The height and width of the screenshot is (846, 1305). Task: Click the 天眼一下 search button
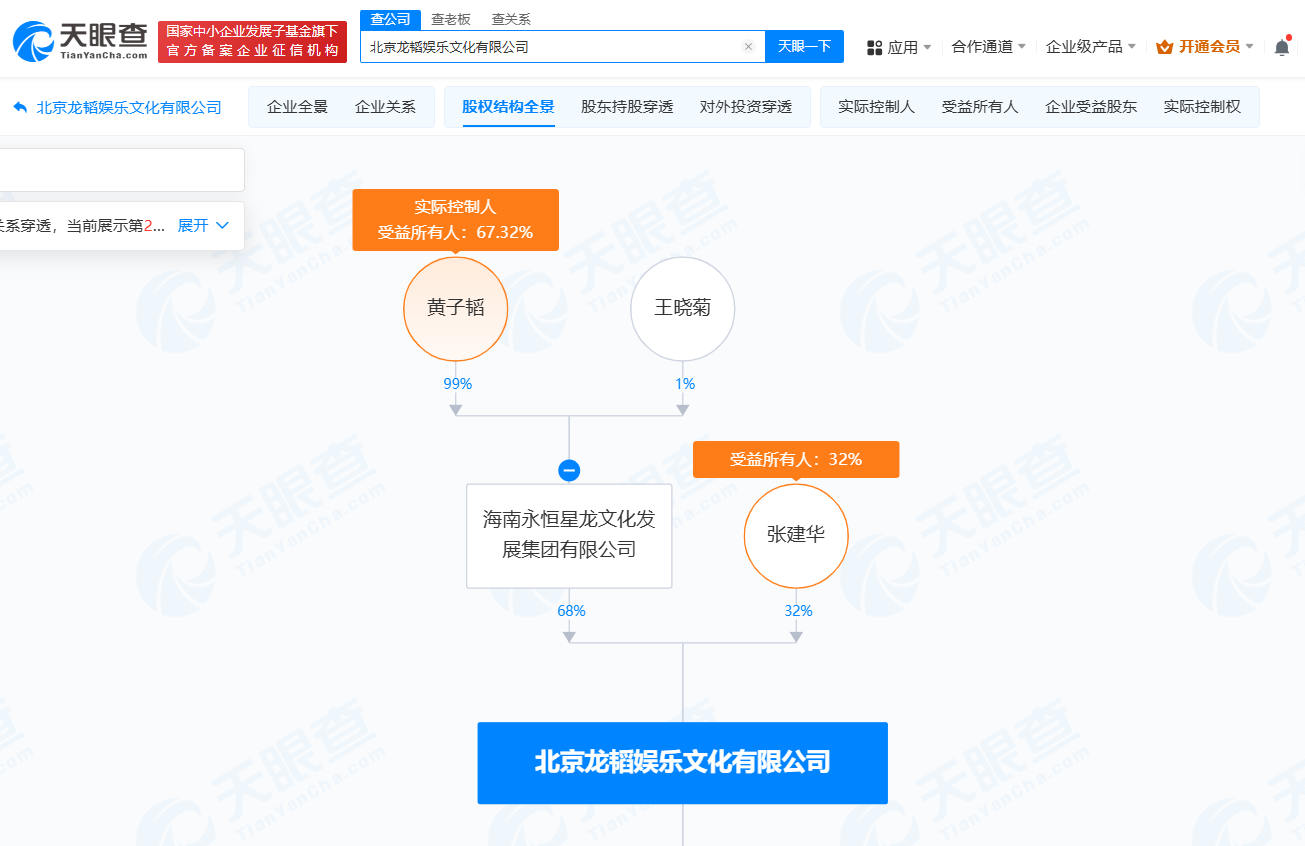coord(804,46)
